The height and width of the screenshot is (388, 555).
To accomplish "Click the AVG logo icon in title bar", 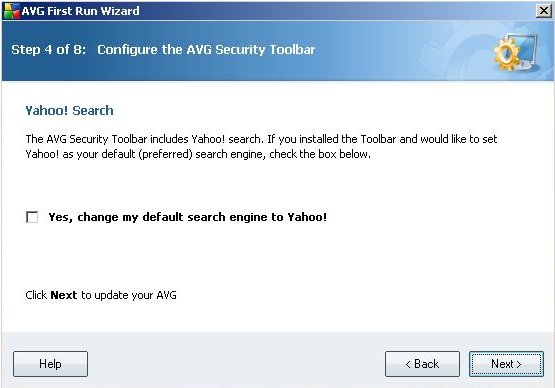I will [11, 11].
